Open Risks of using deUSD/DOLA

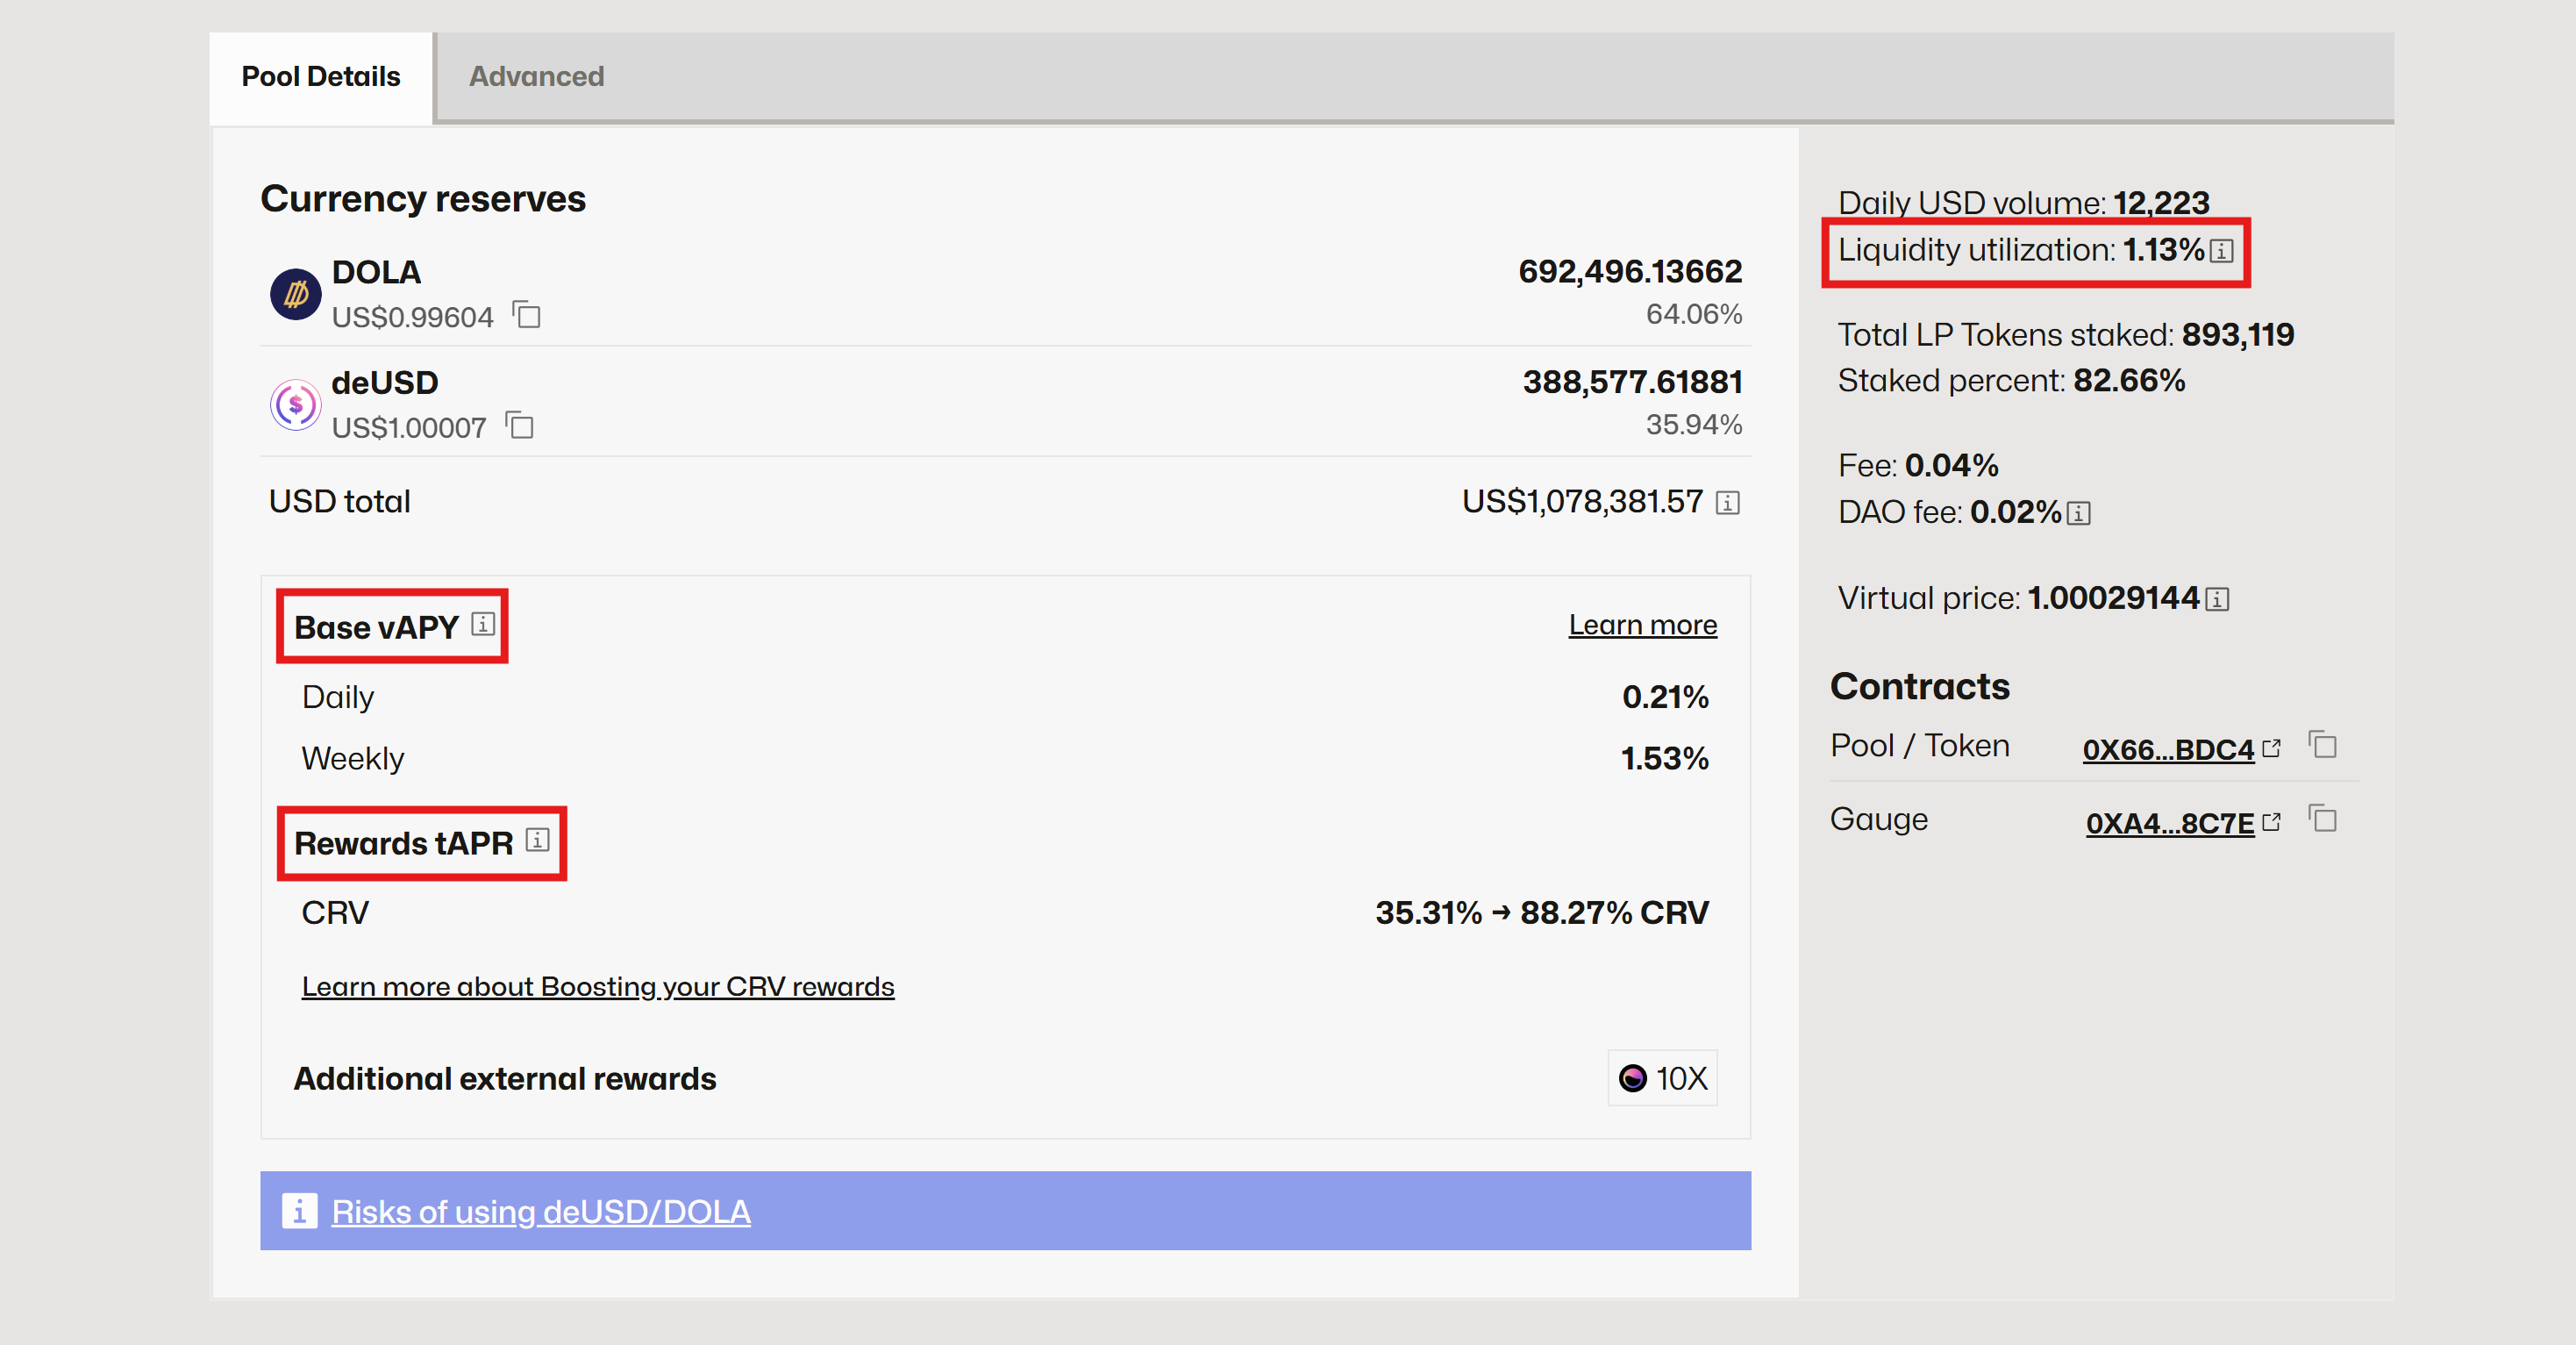point(541,1211)
